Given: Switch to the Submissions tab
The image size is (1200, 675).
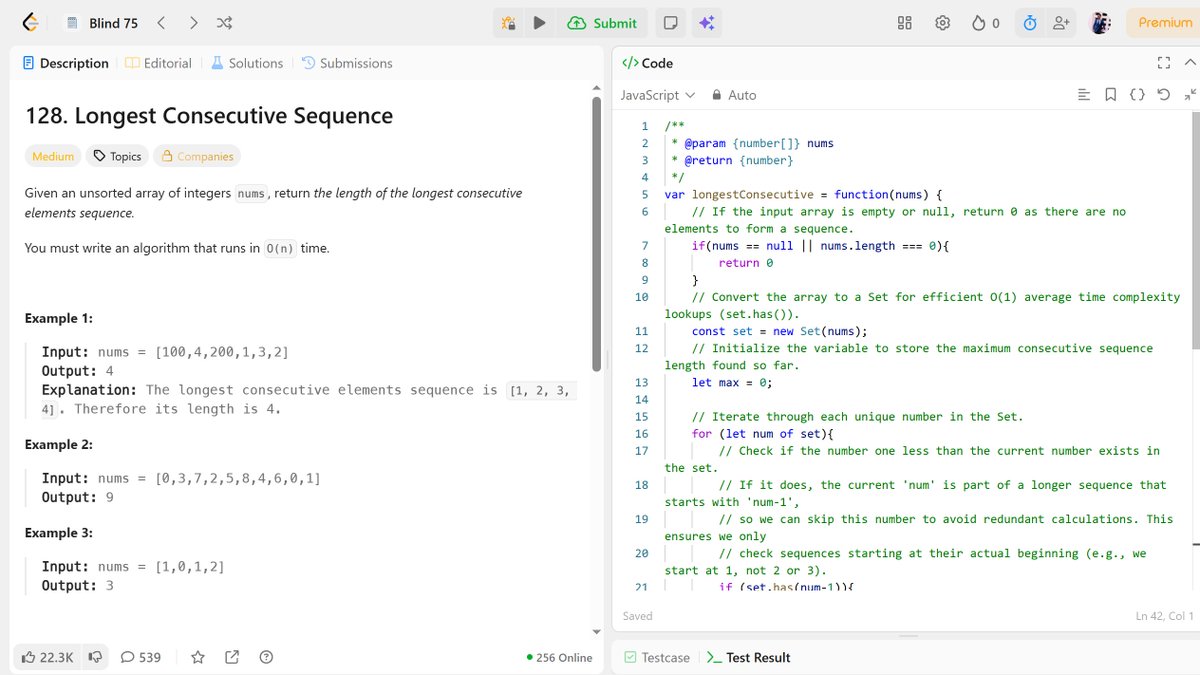Looking at the screenshot, I should [x=347, y=63].
